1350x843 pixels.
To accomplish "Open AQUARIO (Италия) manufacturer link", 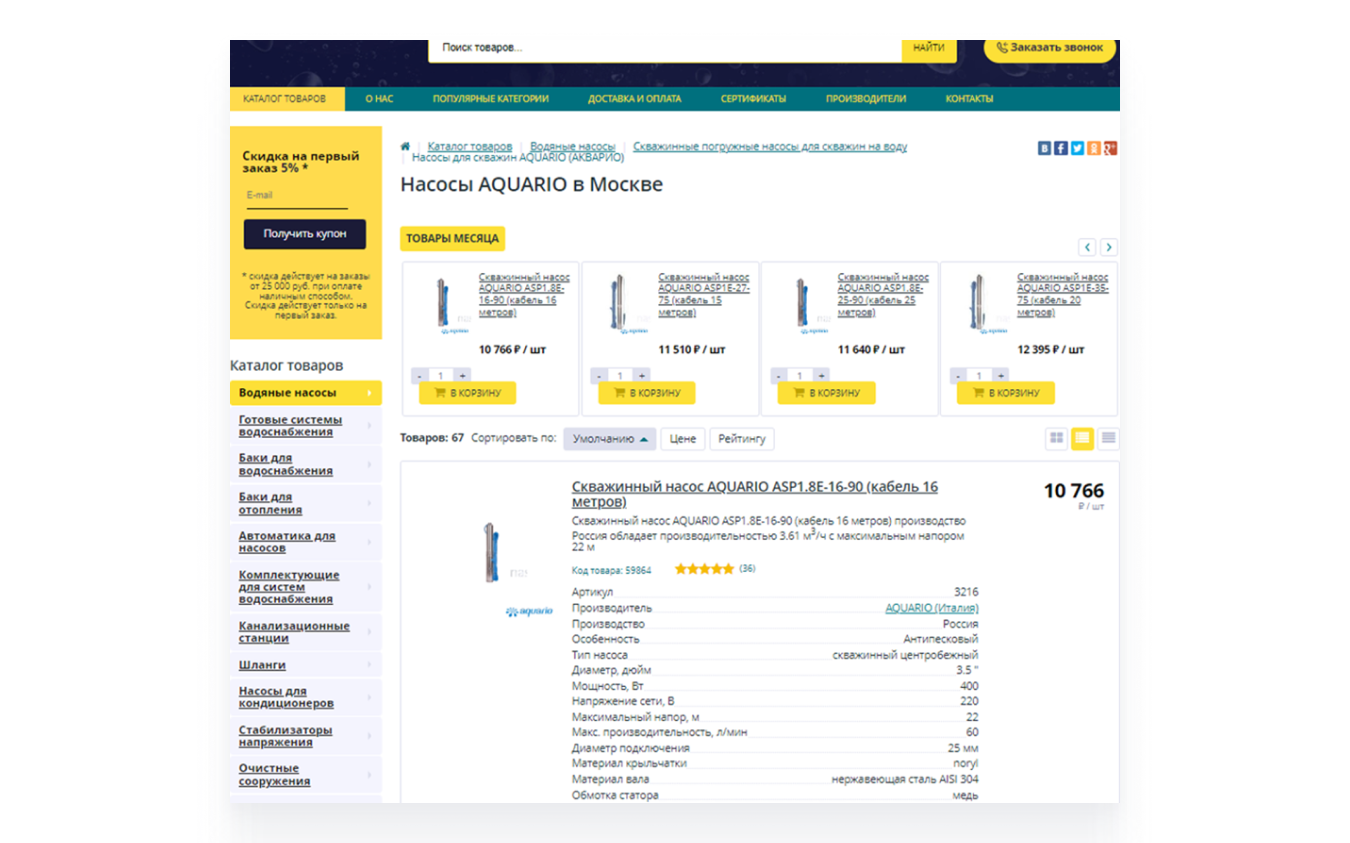I will pos(932,608).
